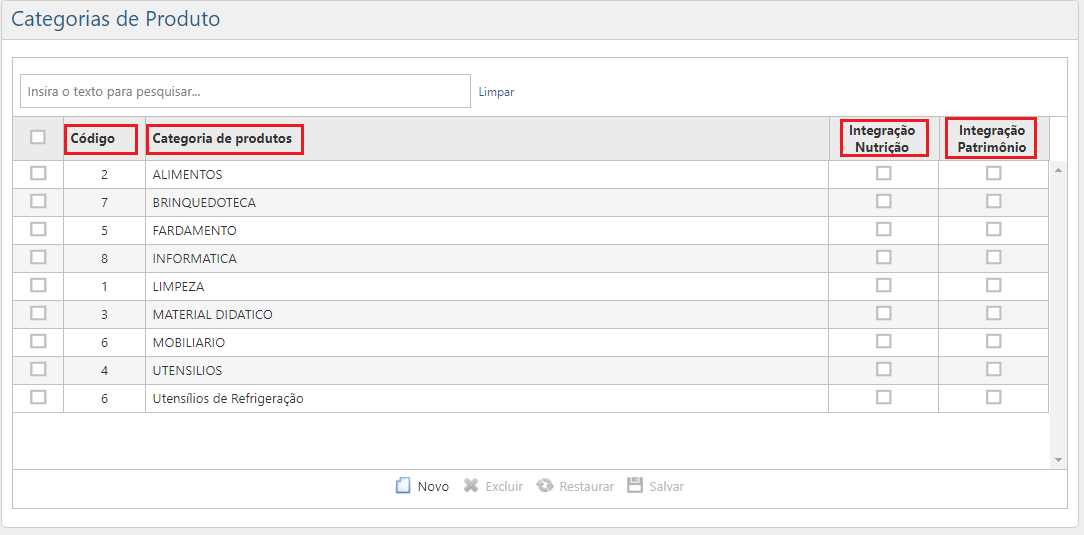Click the Excluir X icon
This screenshot has height=535, width=1084.
click(x=471, y=486)
